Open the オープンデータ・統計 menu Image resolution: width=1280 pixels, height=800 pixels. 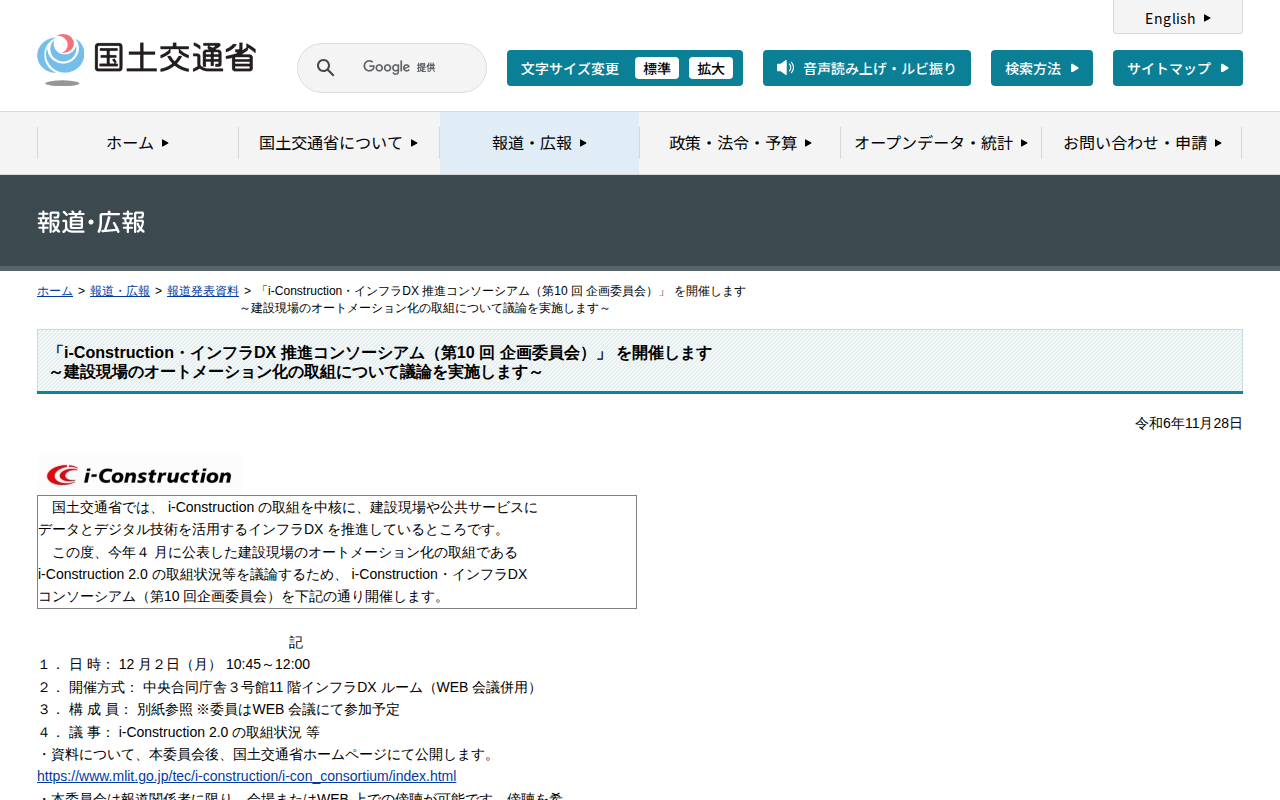tap(941, 143)
